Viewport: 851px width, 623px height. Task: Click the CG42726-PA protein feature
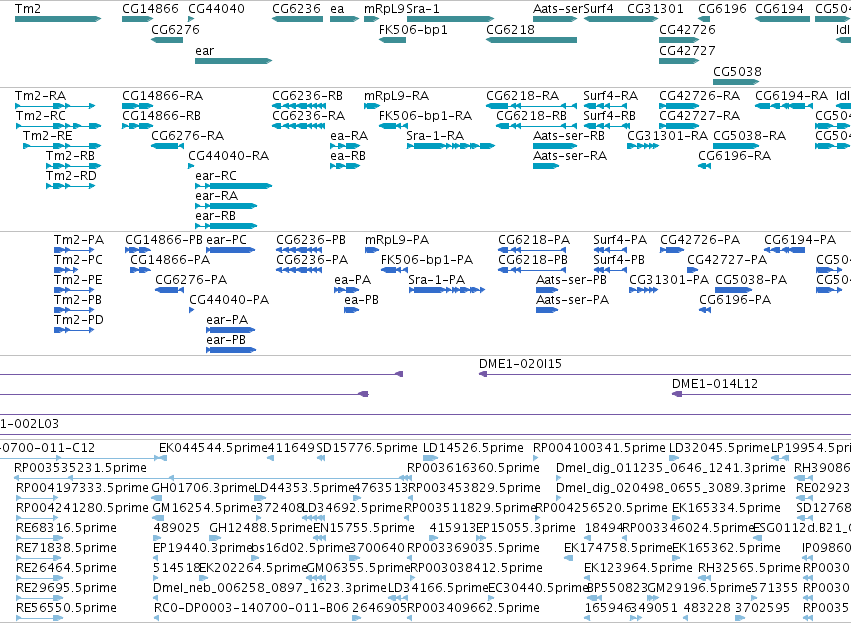coord(672,250)
